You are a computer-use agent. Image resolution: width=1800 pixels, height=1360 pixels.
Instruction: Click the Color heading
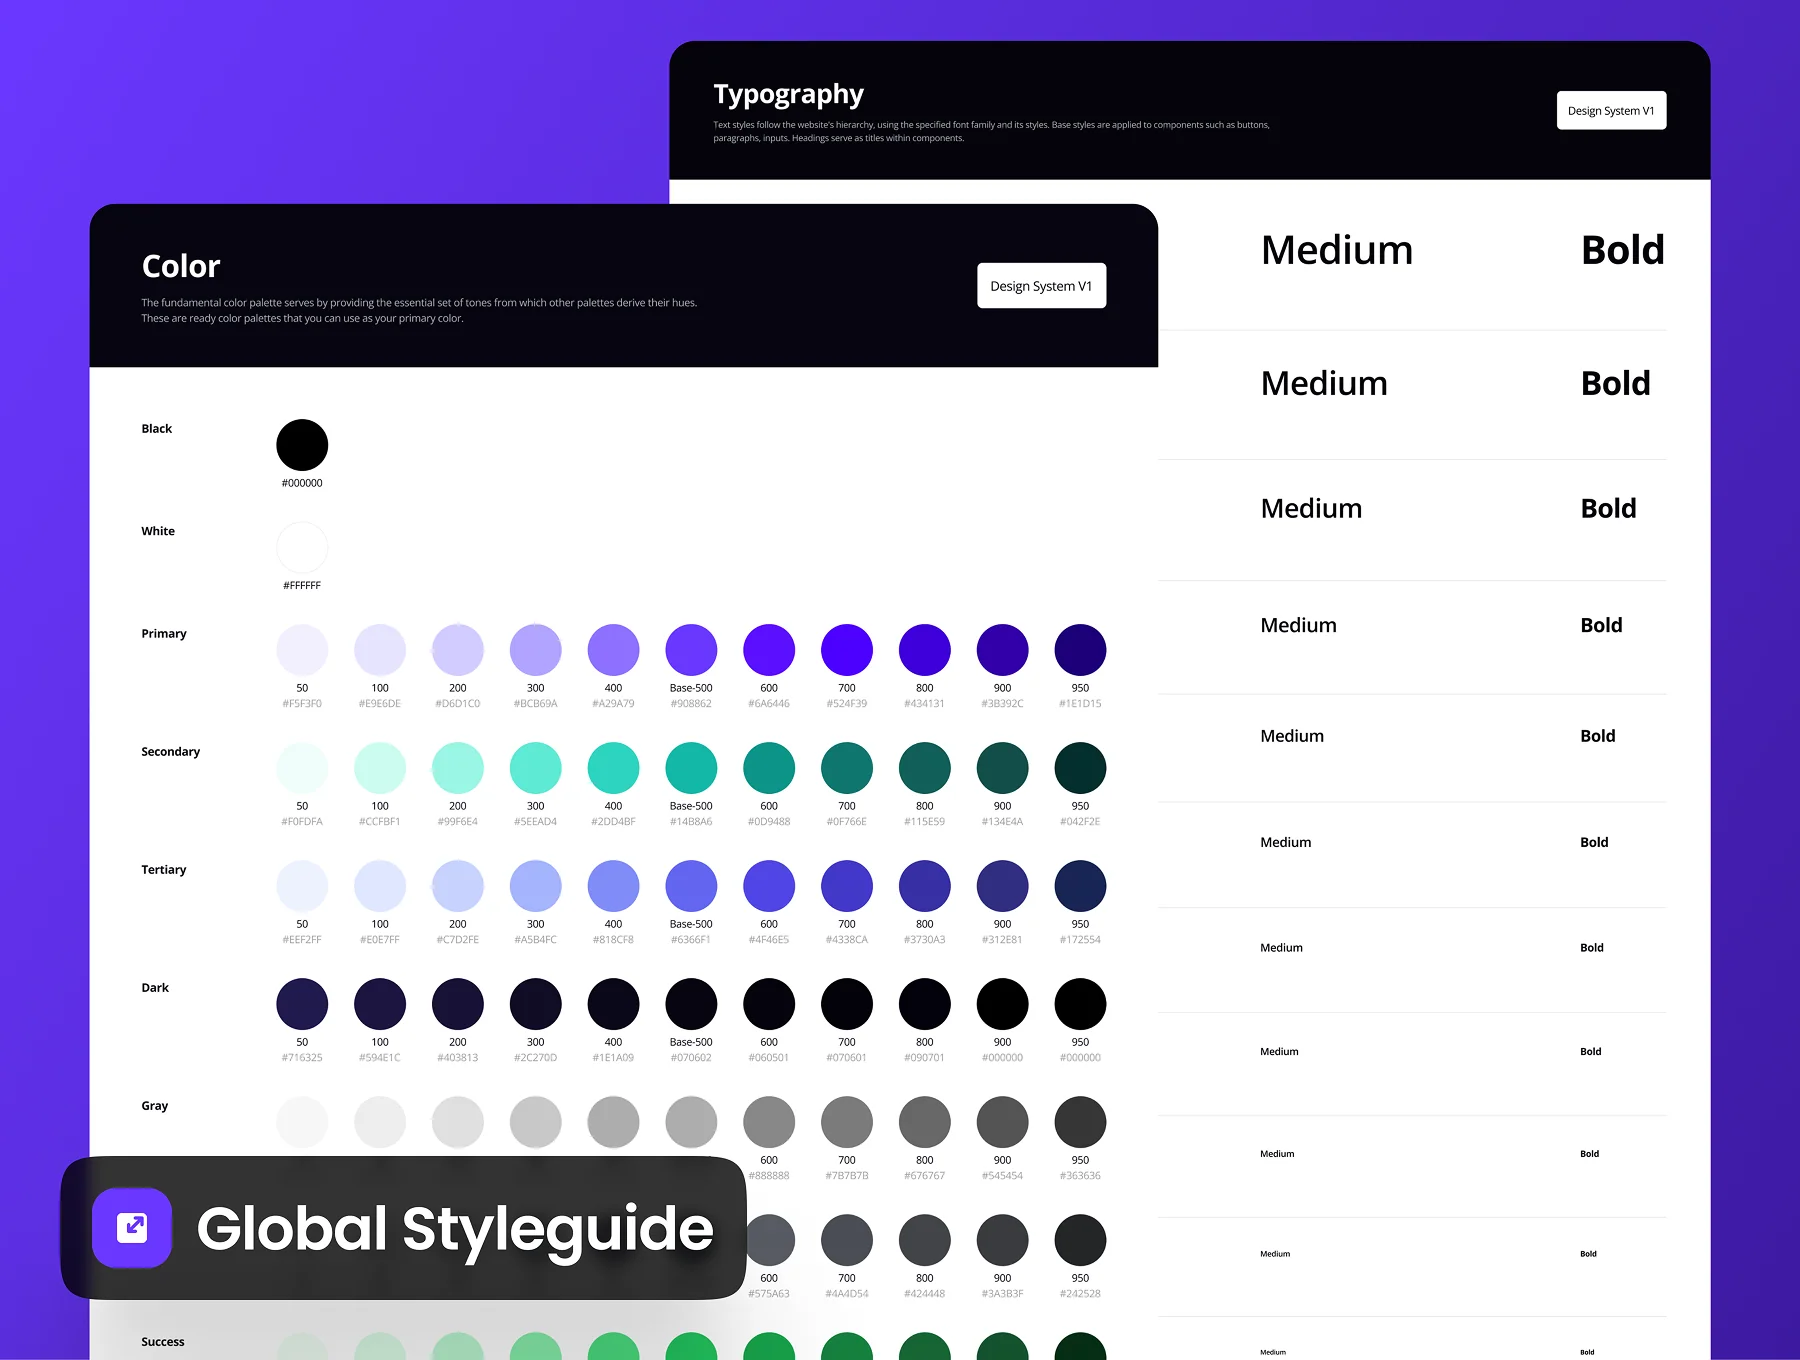(181, 266)
